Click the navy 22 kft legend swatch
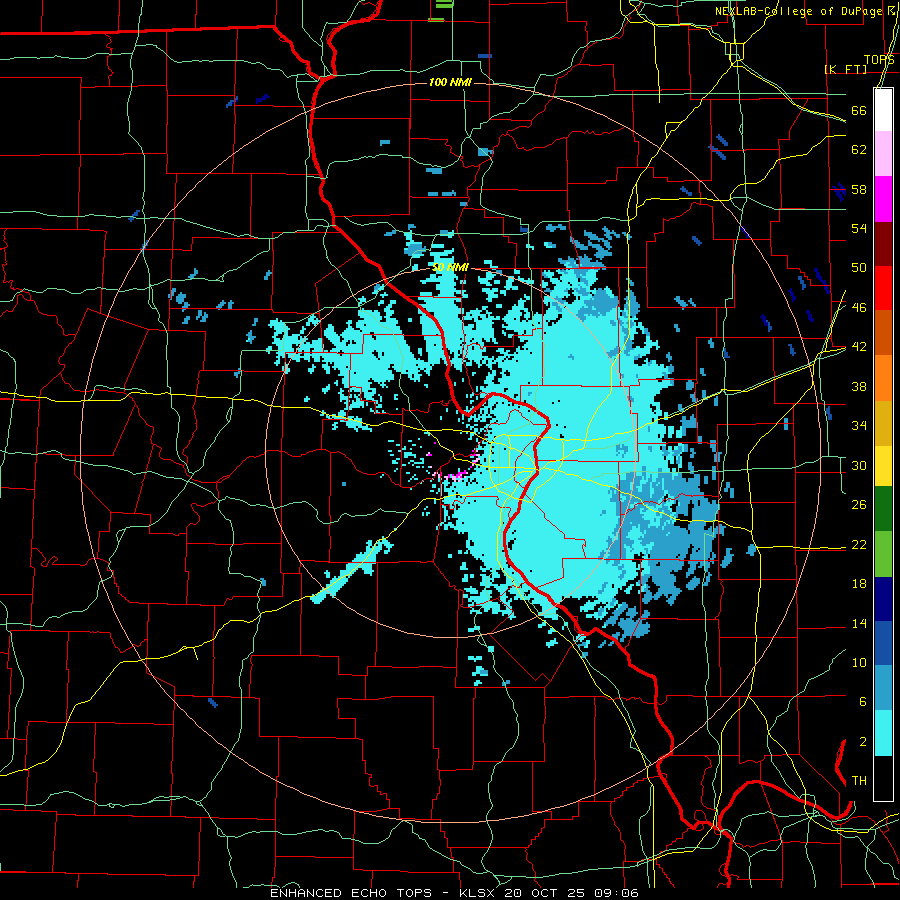Screen dimensions: 900x900 coord(883,600)
